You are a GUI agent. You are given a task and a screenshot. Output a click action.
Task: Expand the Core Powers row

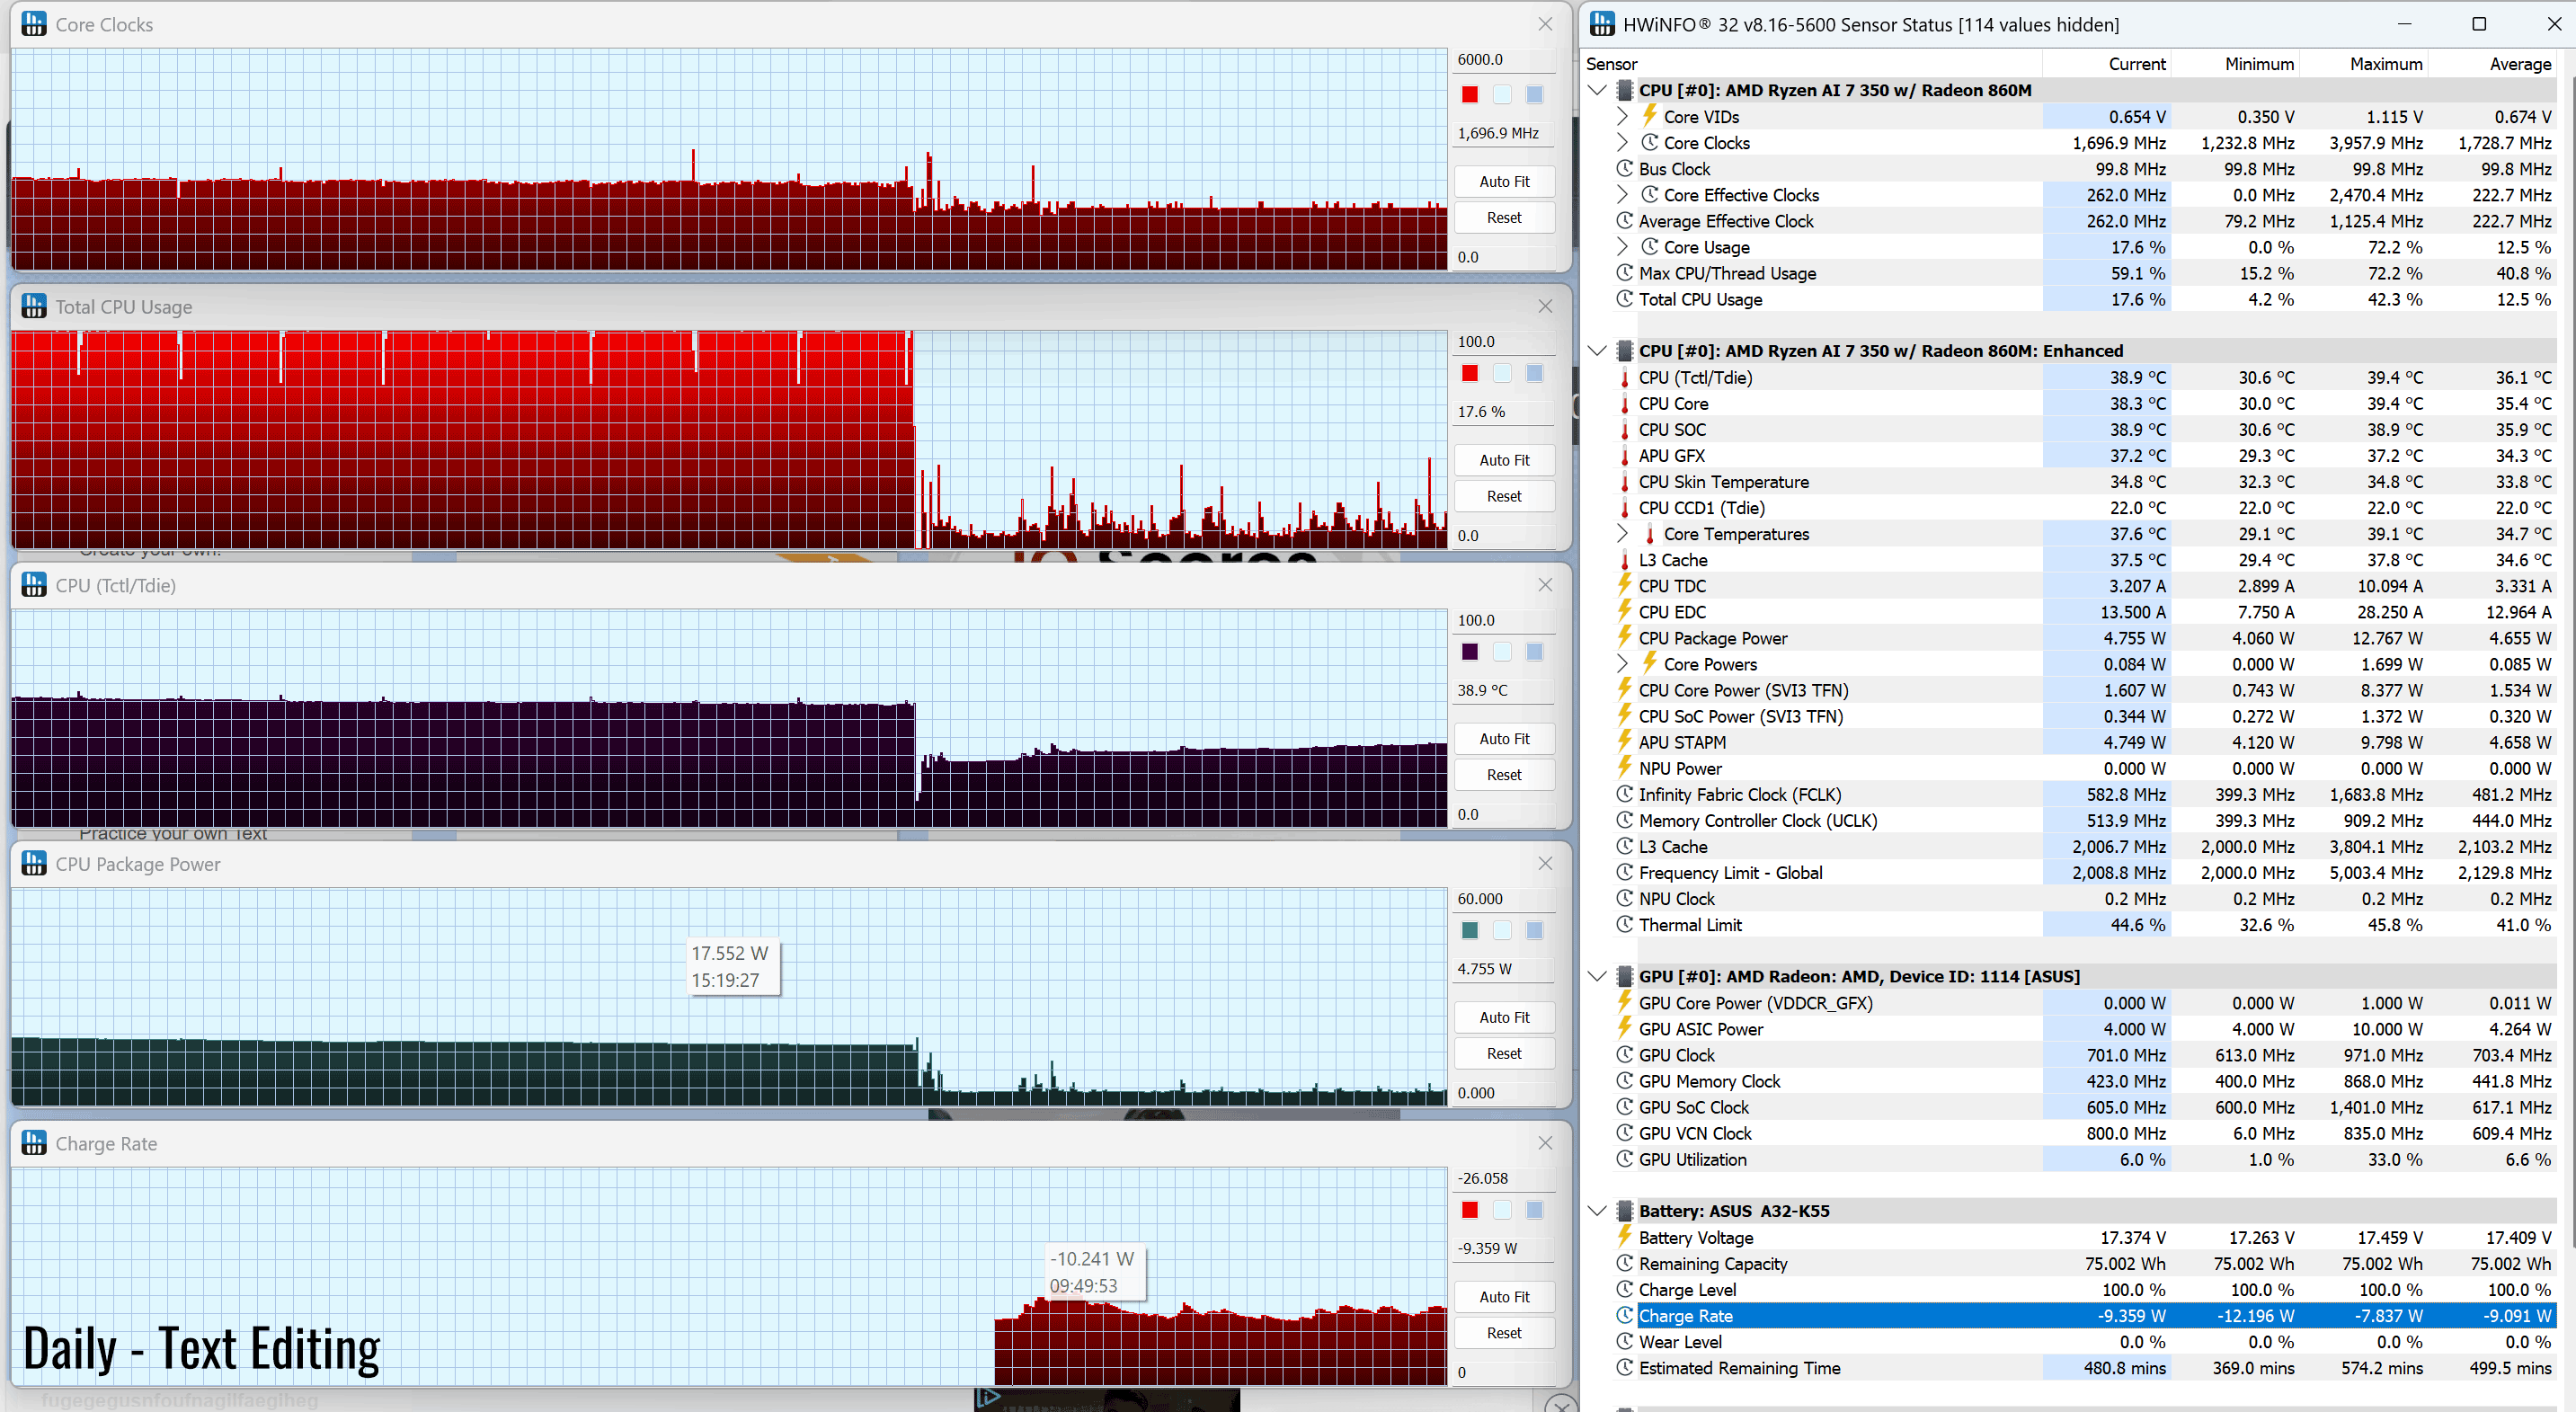pos(1622,663)
